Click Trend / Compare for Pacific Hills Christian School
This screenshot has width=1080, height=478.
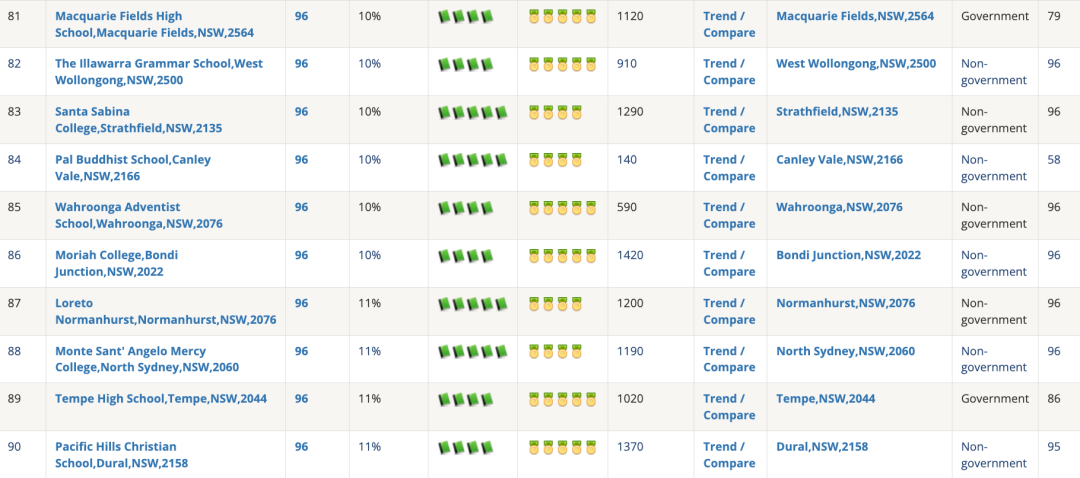[x=729, y=455]
